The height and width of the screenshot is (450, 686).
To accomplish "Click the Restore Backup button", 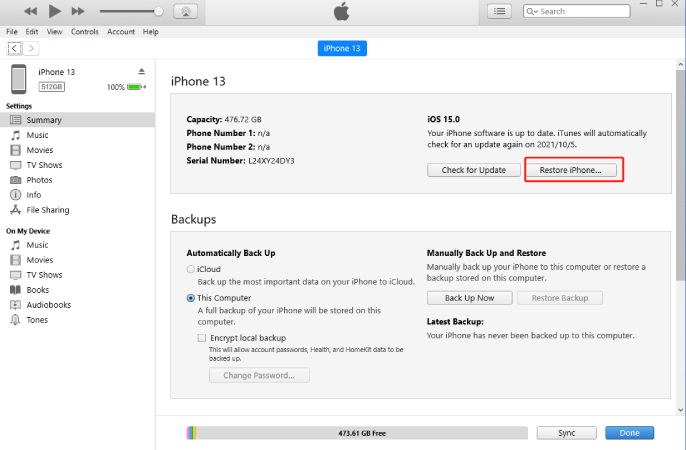I will tap(560, 298).
